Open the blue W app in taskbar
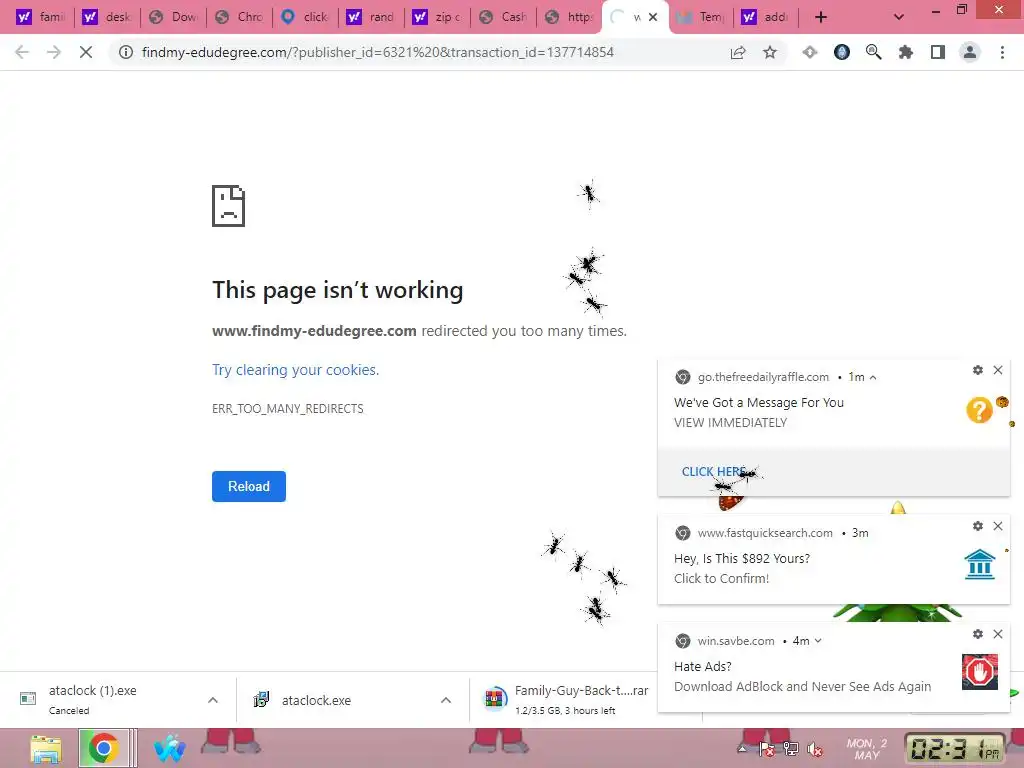The image size is (1024, 768). click(169, 748)
